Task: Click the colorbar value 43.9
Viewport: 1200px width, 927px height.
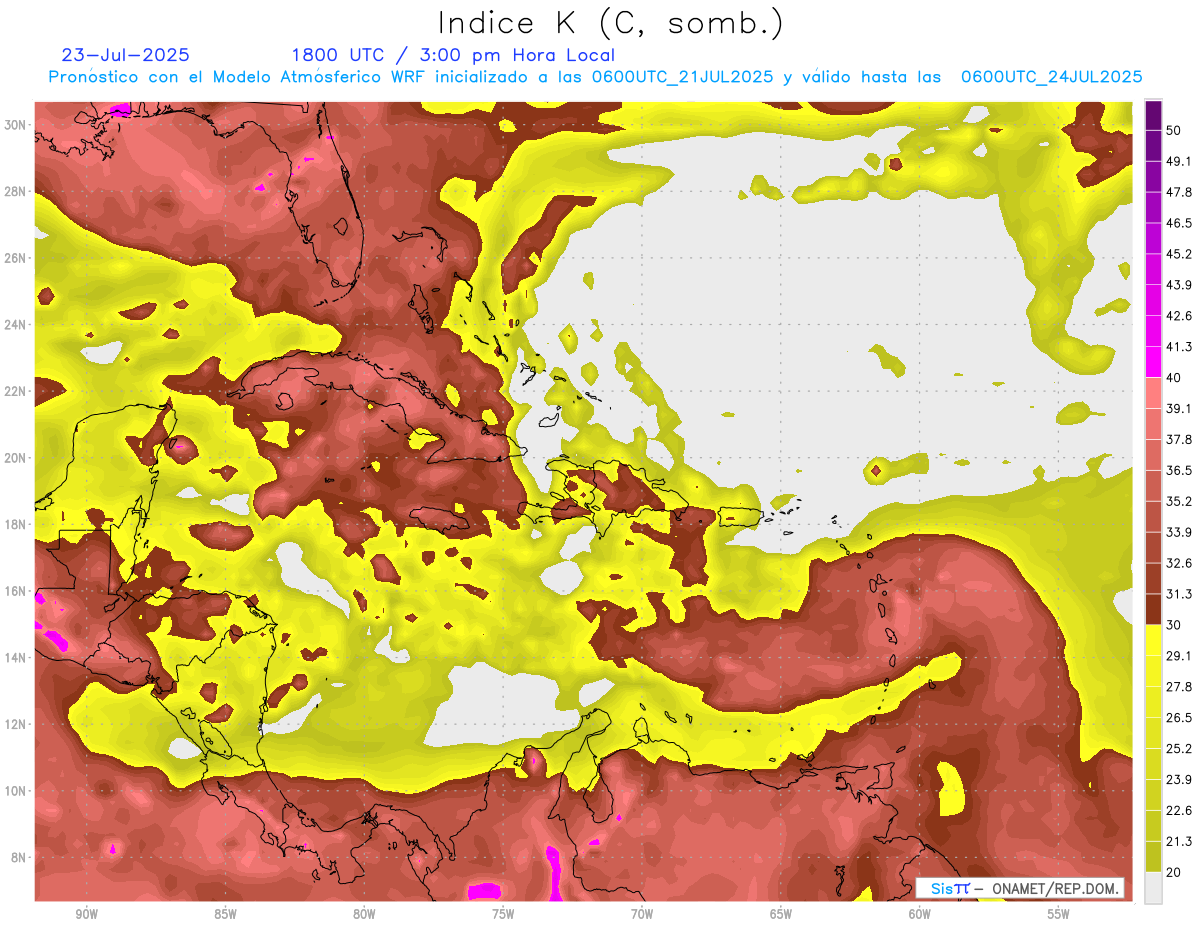Action: (1179, 285)
